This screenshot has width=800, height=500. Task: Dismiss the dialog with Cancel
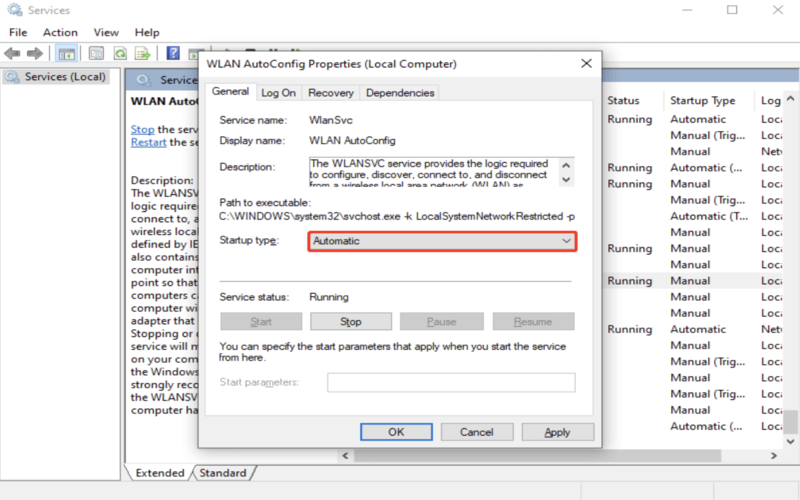tap(477, 432)
